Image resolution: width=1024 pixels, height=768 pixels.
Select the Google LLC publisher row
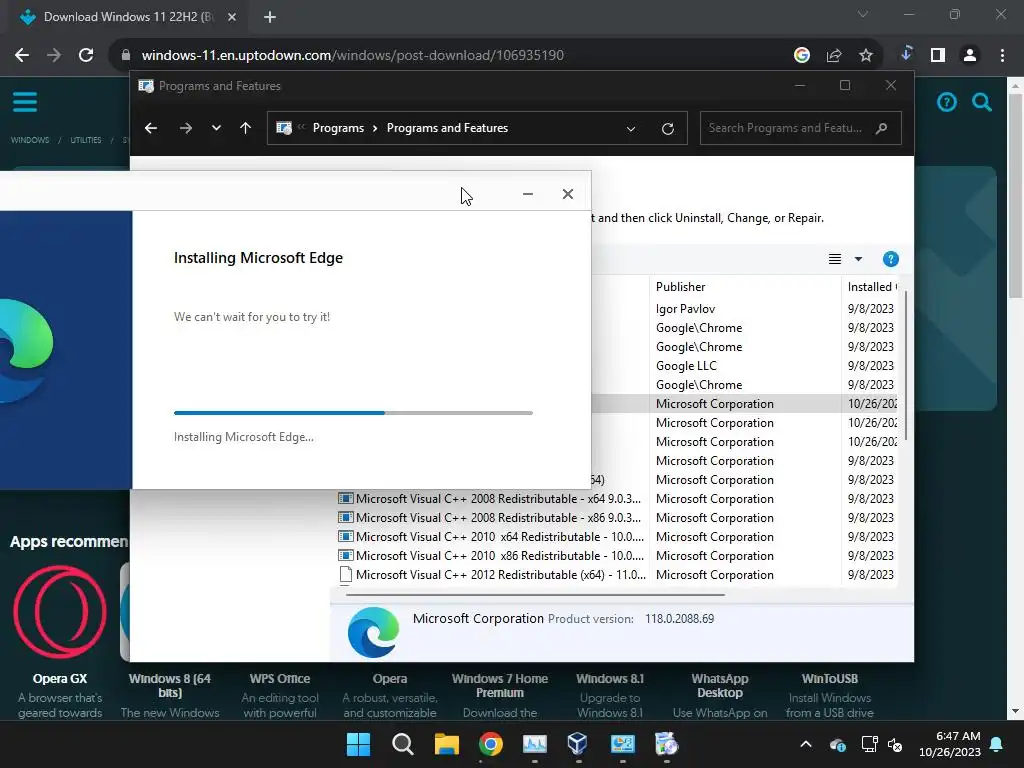(x=686, y=366)
